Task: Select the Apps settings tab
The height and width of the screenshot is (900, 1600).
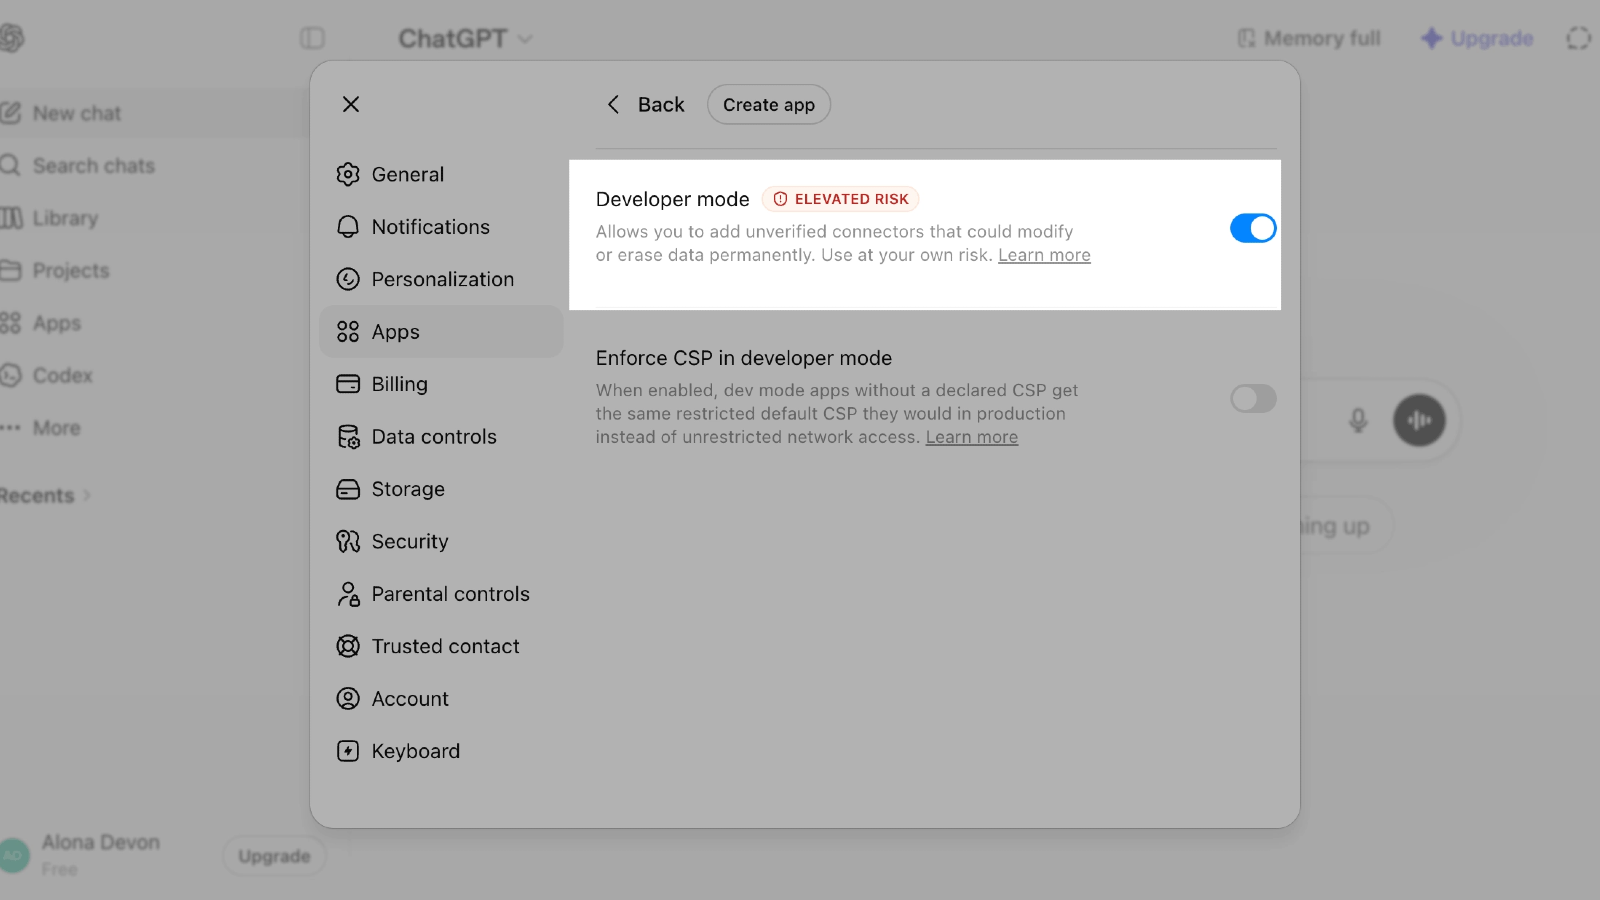Action: [x=441, y=332]
